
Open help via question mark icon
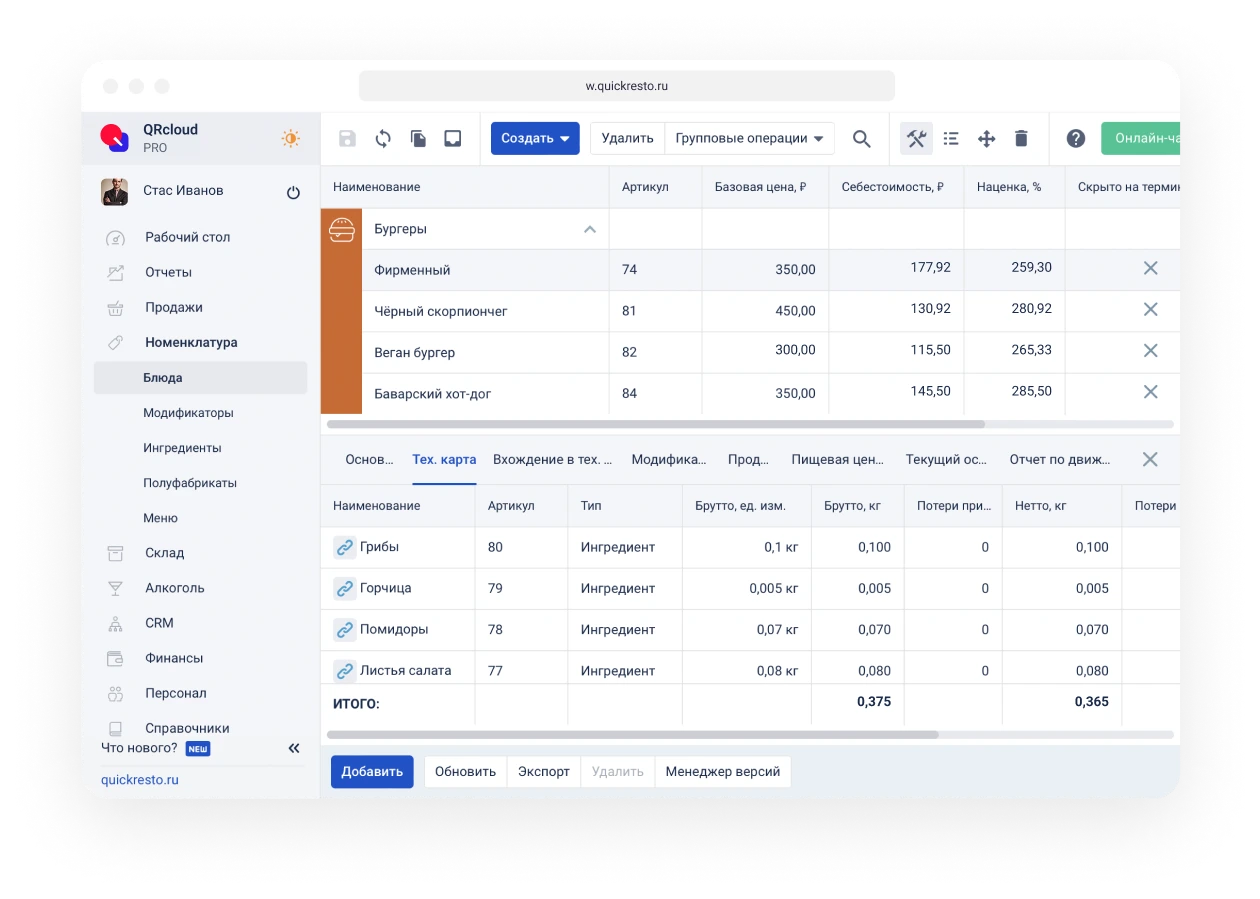tap(1075, 139)
